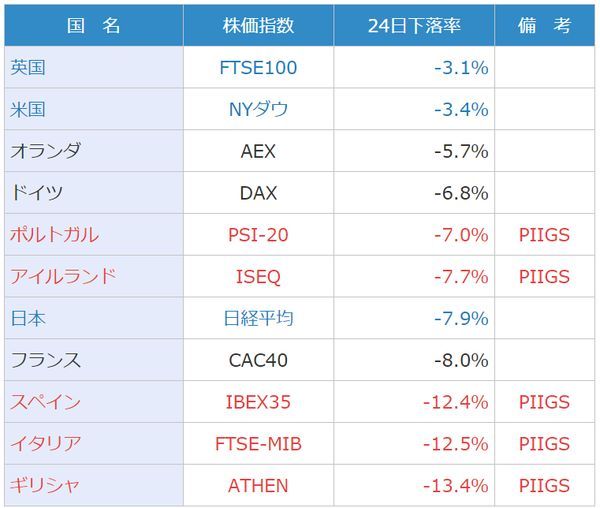This screenshot has width=600, height=508.
Task: Click the 日経平均 index cell
Action: [x=258, y=319]
